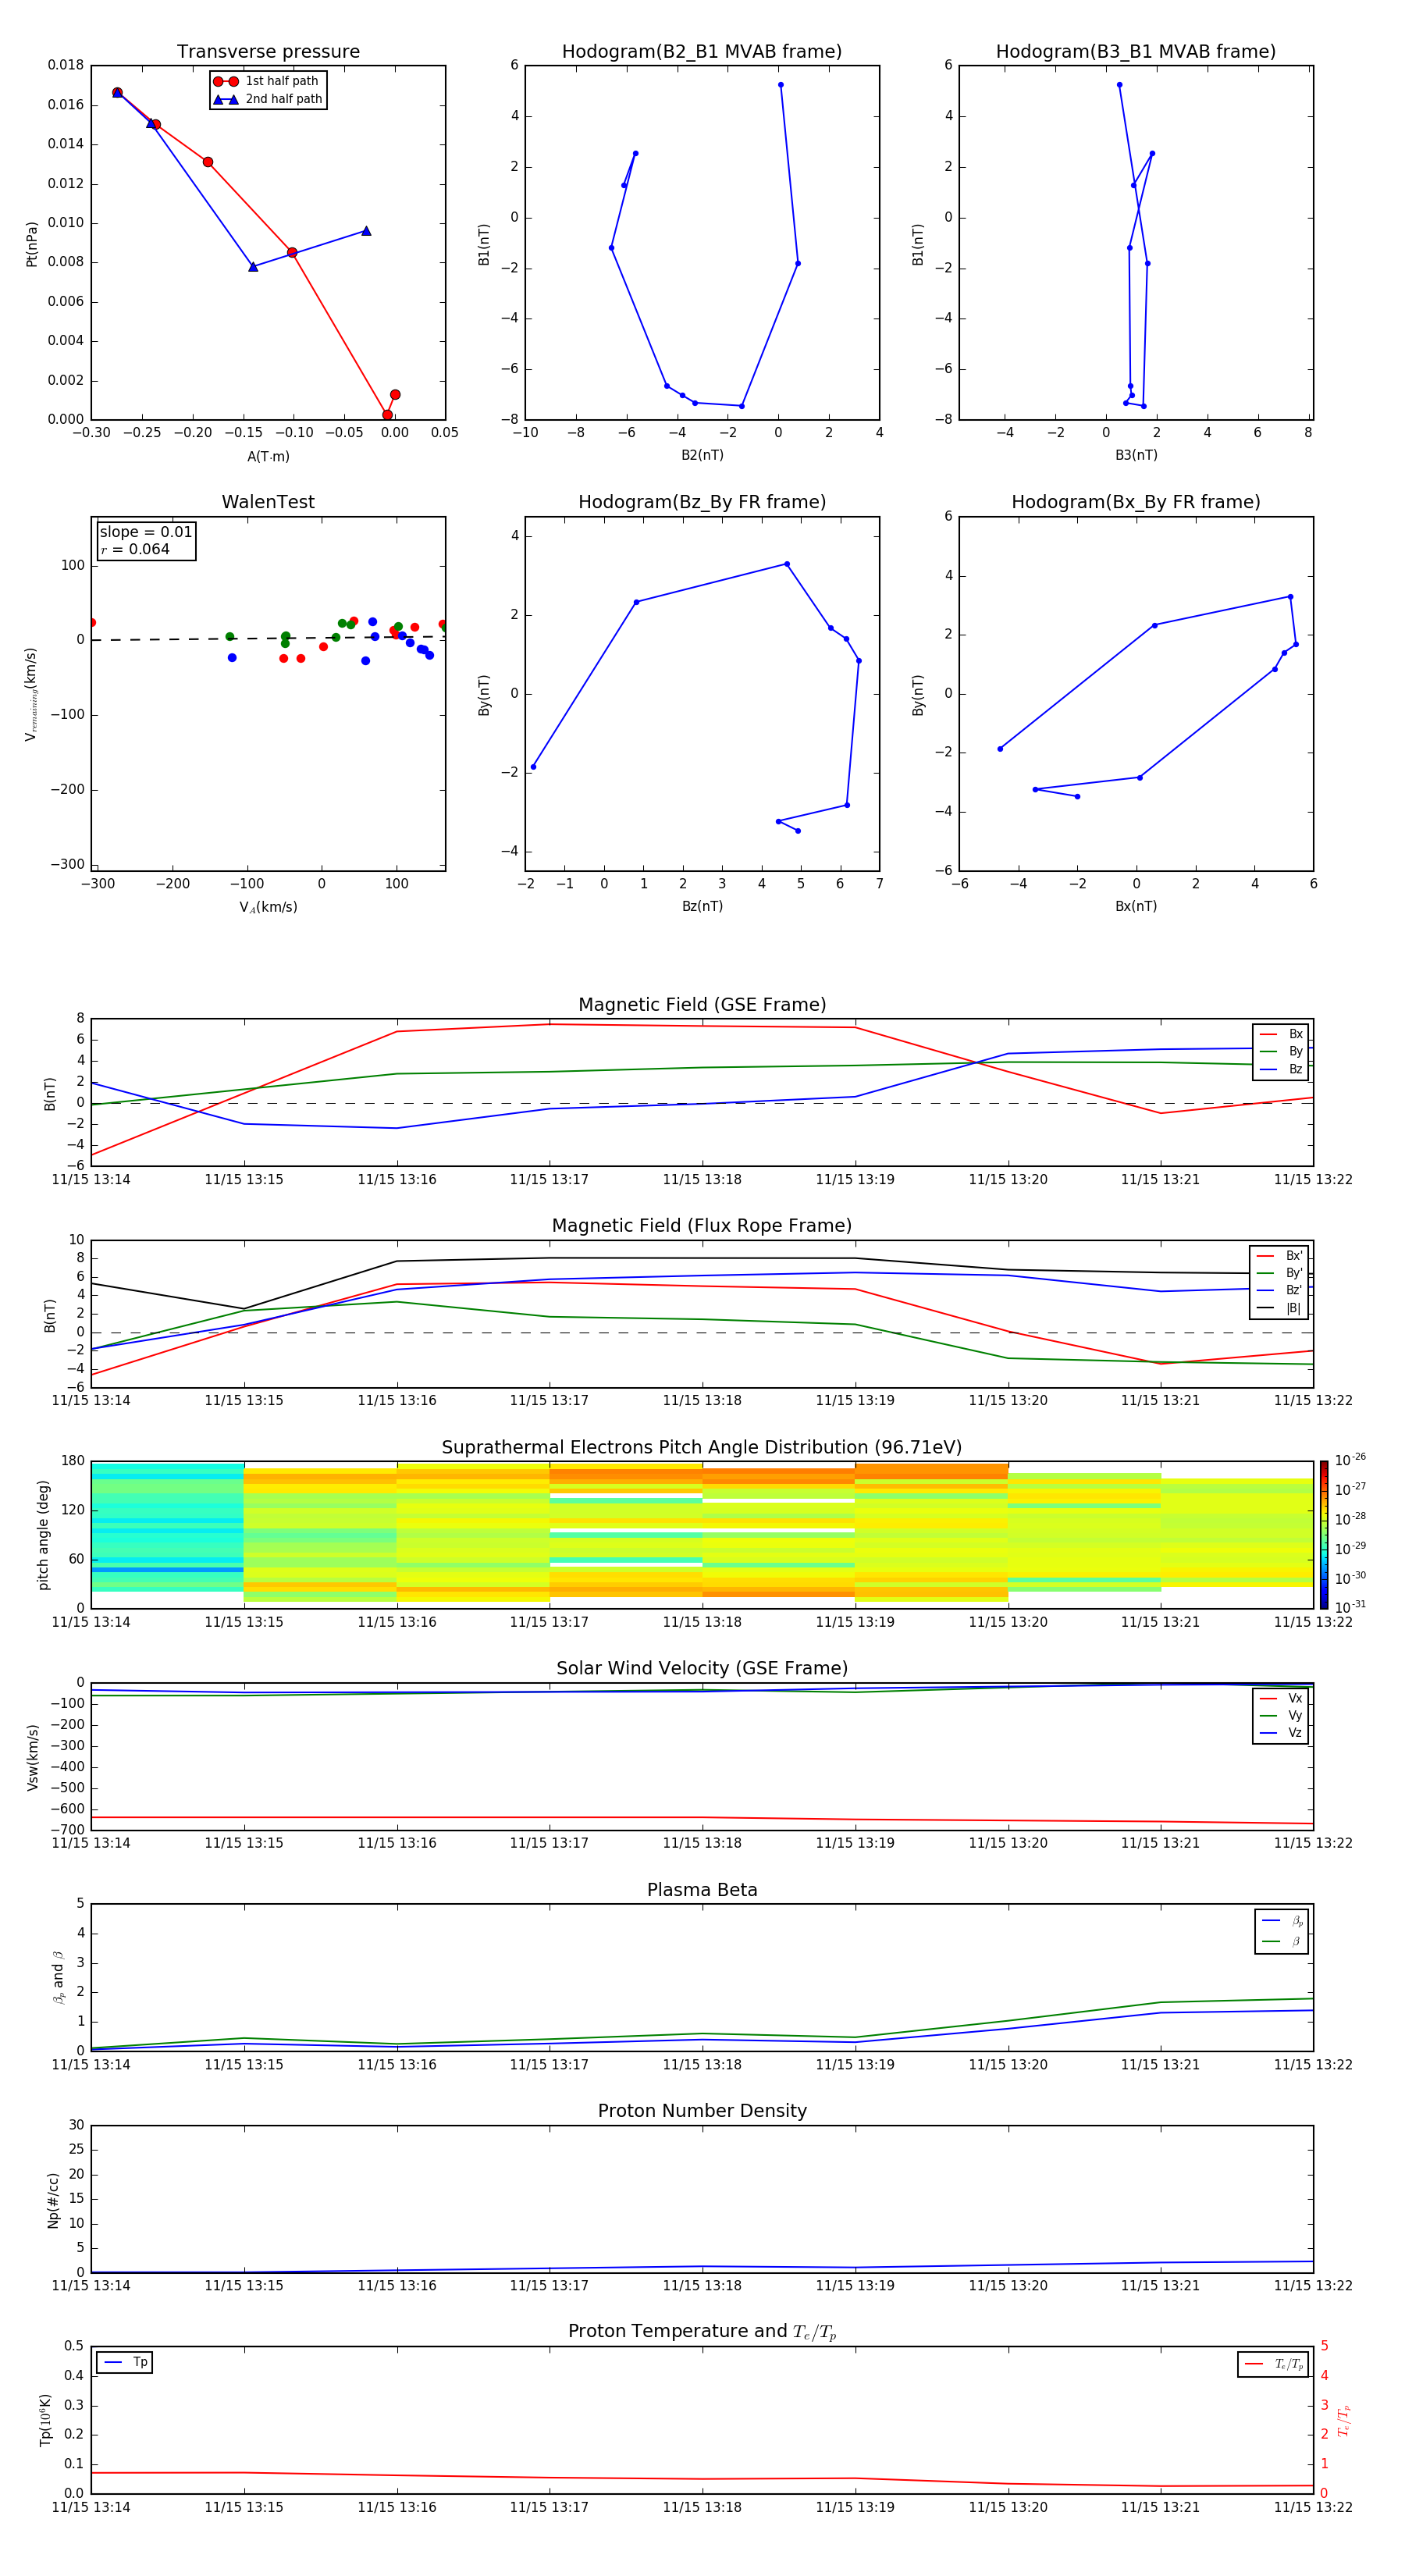
Task: Click 'B2(nT)' x-axis label
Action: coord(702,455)
